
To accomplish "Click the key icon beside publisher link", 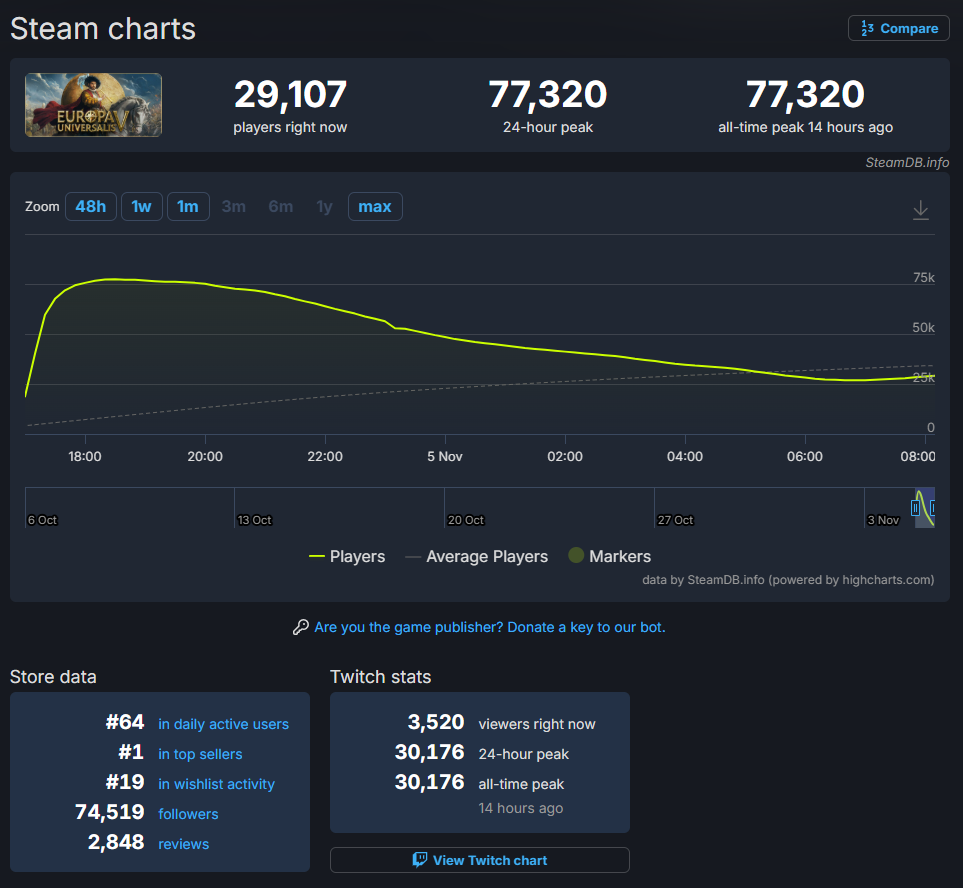I will tap(300, 627).
